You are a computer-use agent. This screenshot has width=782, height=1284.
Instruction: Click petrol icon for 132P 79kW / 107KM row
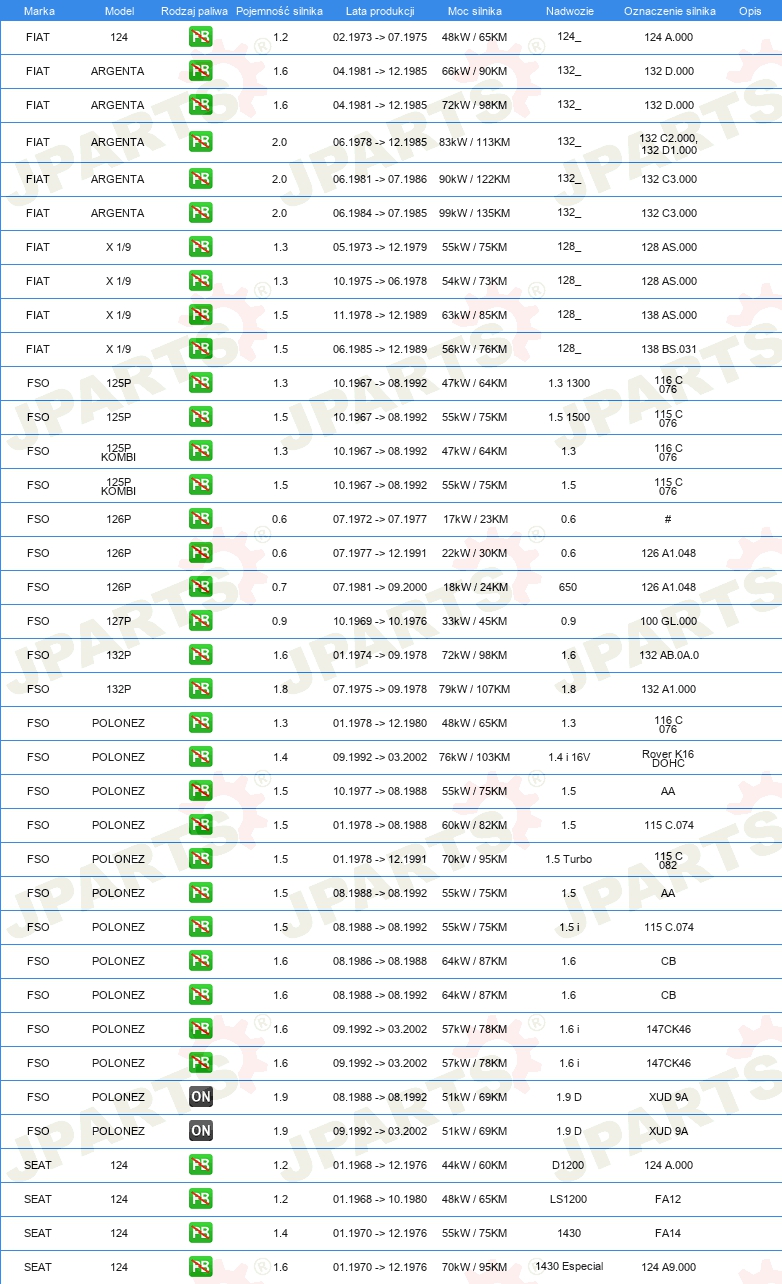(x=200, y=689)
